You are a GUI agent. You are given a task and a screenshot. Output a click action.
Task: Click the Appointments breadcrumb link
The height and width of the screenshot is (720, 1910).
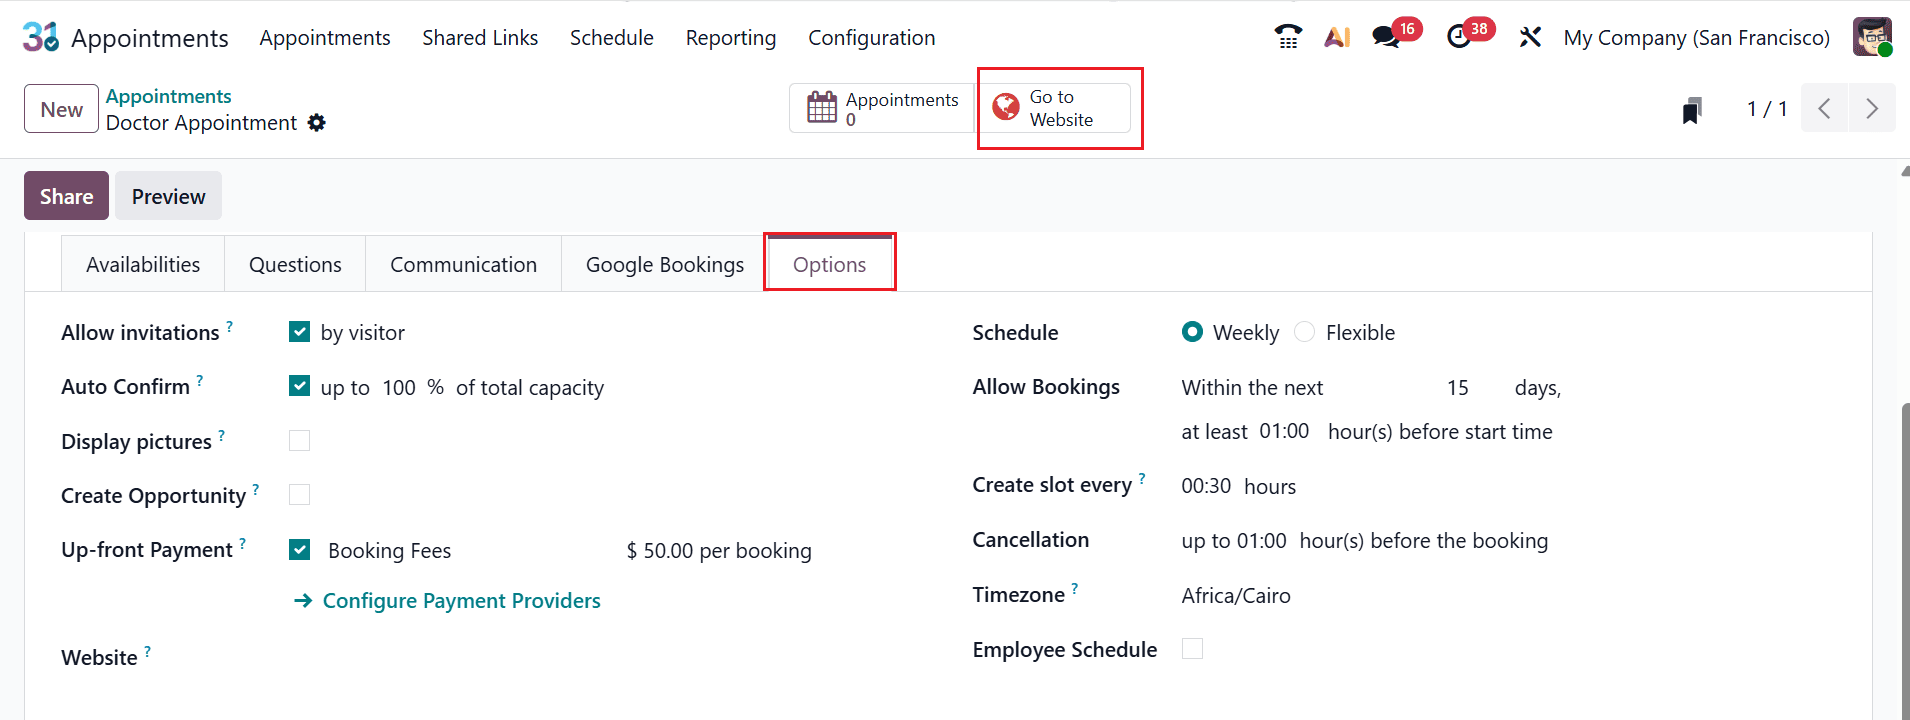point(168,96)
